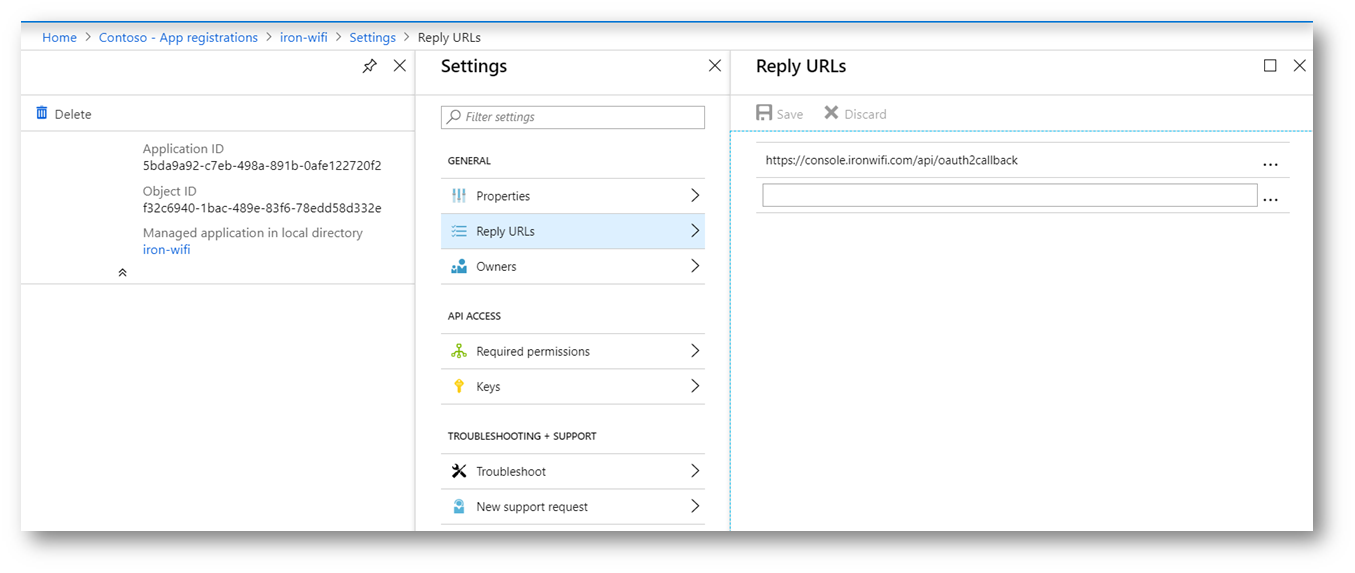Click the Troubleshoot wrench icon
Image resolution: width=1355 pixels, height=573 pixels.
click(459, 471)
